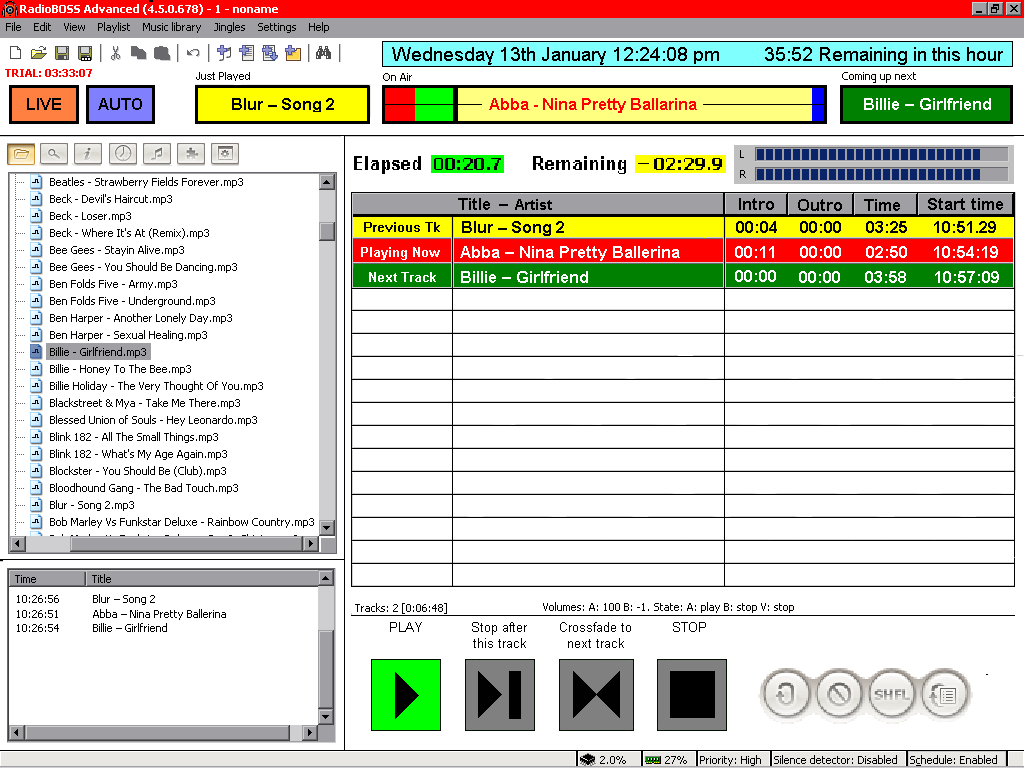Switch to LIVE mode
This screenshot has height=768, width=1024.
[44, 104]
